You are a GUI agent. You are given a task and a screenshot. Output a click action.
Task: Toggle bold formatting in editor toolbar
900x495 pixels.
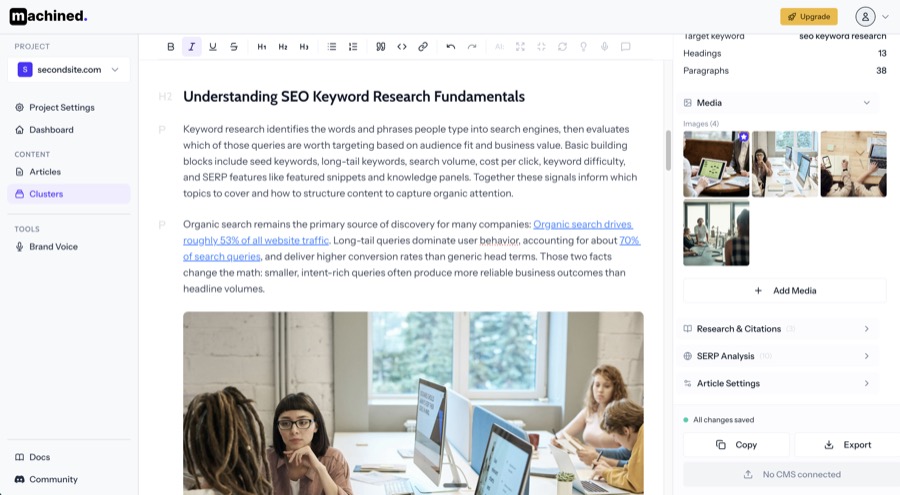(170, 47)
